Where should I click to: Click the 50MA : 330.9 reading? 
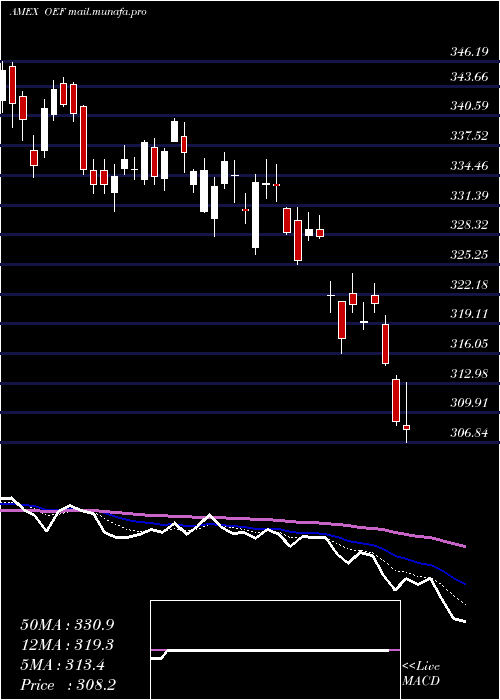[67, 625]
